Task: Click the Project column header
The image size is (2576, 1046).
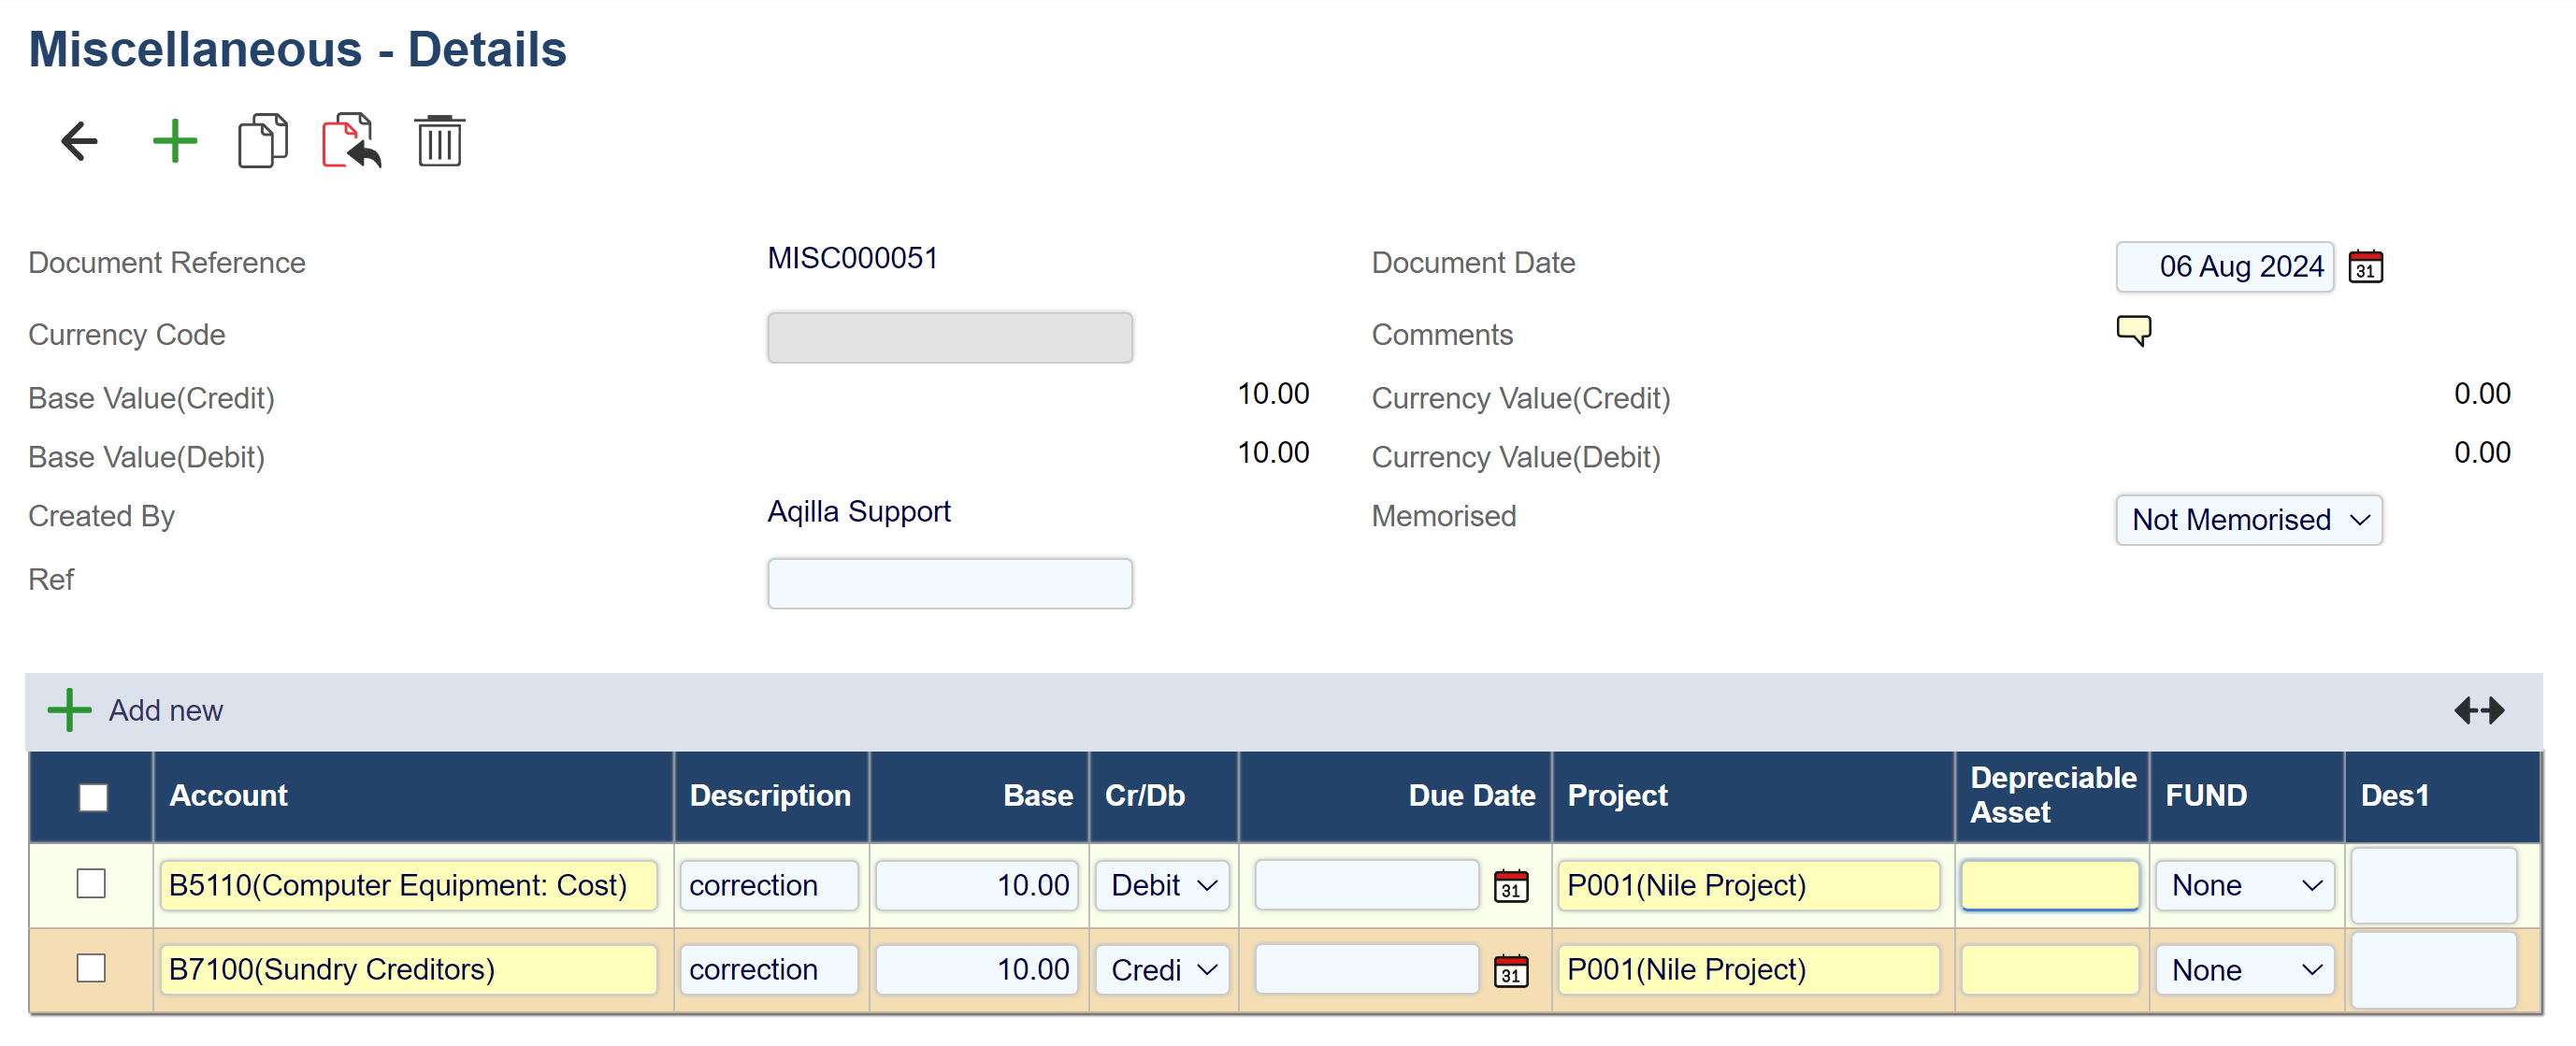Action: pos(1617,796)
